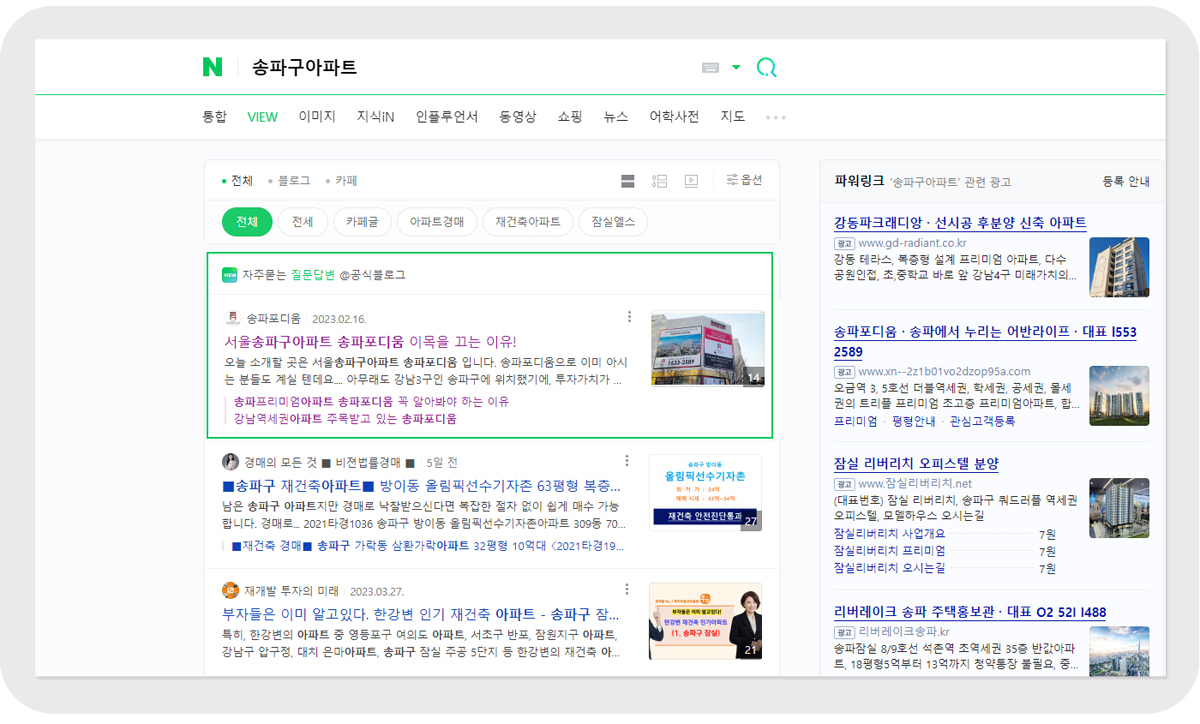1200x724 pixels.
Task: Select the 재건축아파트 keyword chip
Action: click(528, 222)
